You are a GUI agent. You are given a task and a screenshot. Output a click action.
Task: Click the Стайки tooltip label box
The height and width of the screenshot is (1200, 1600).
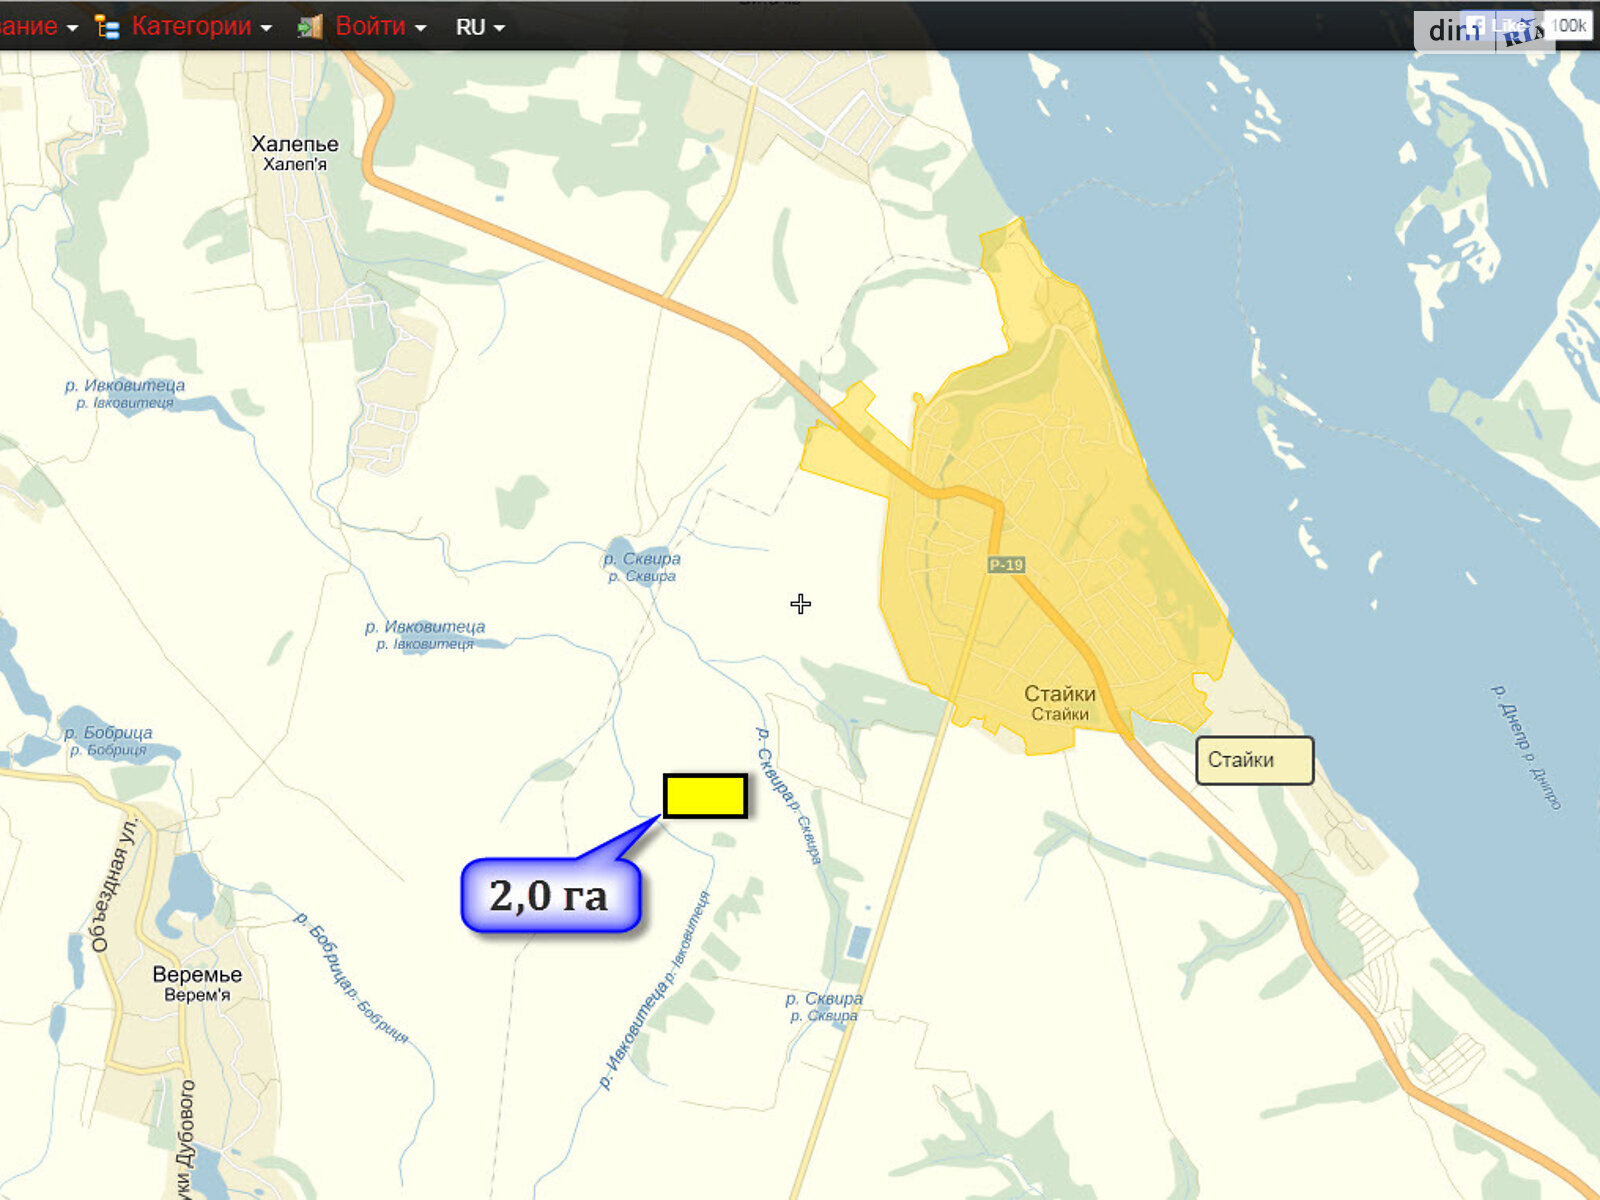[1254, 760]
